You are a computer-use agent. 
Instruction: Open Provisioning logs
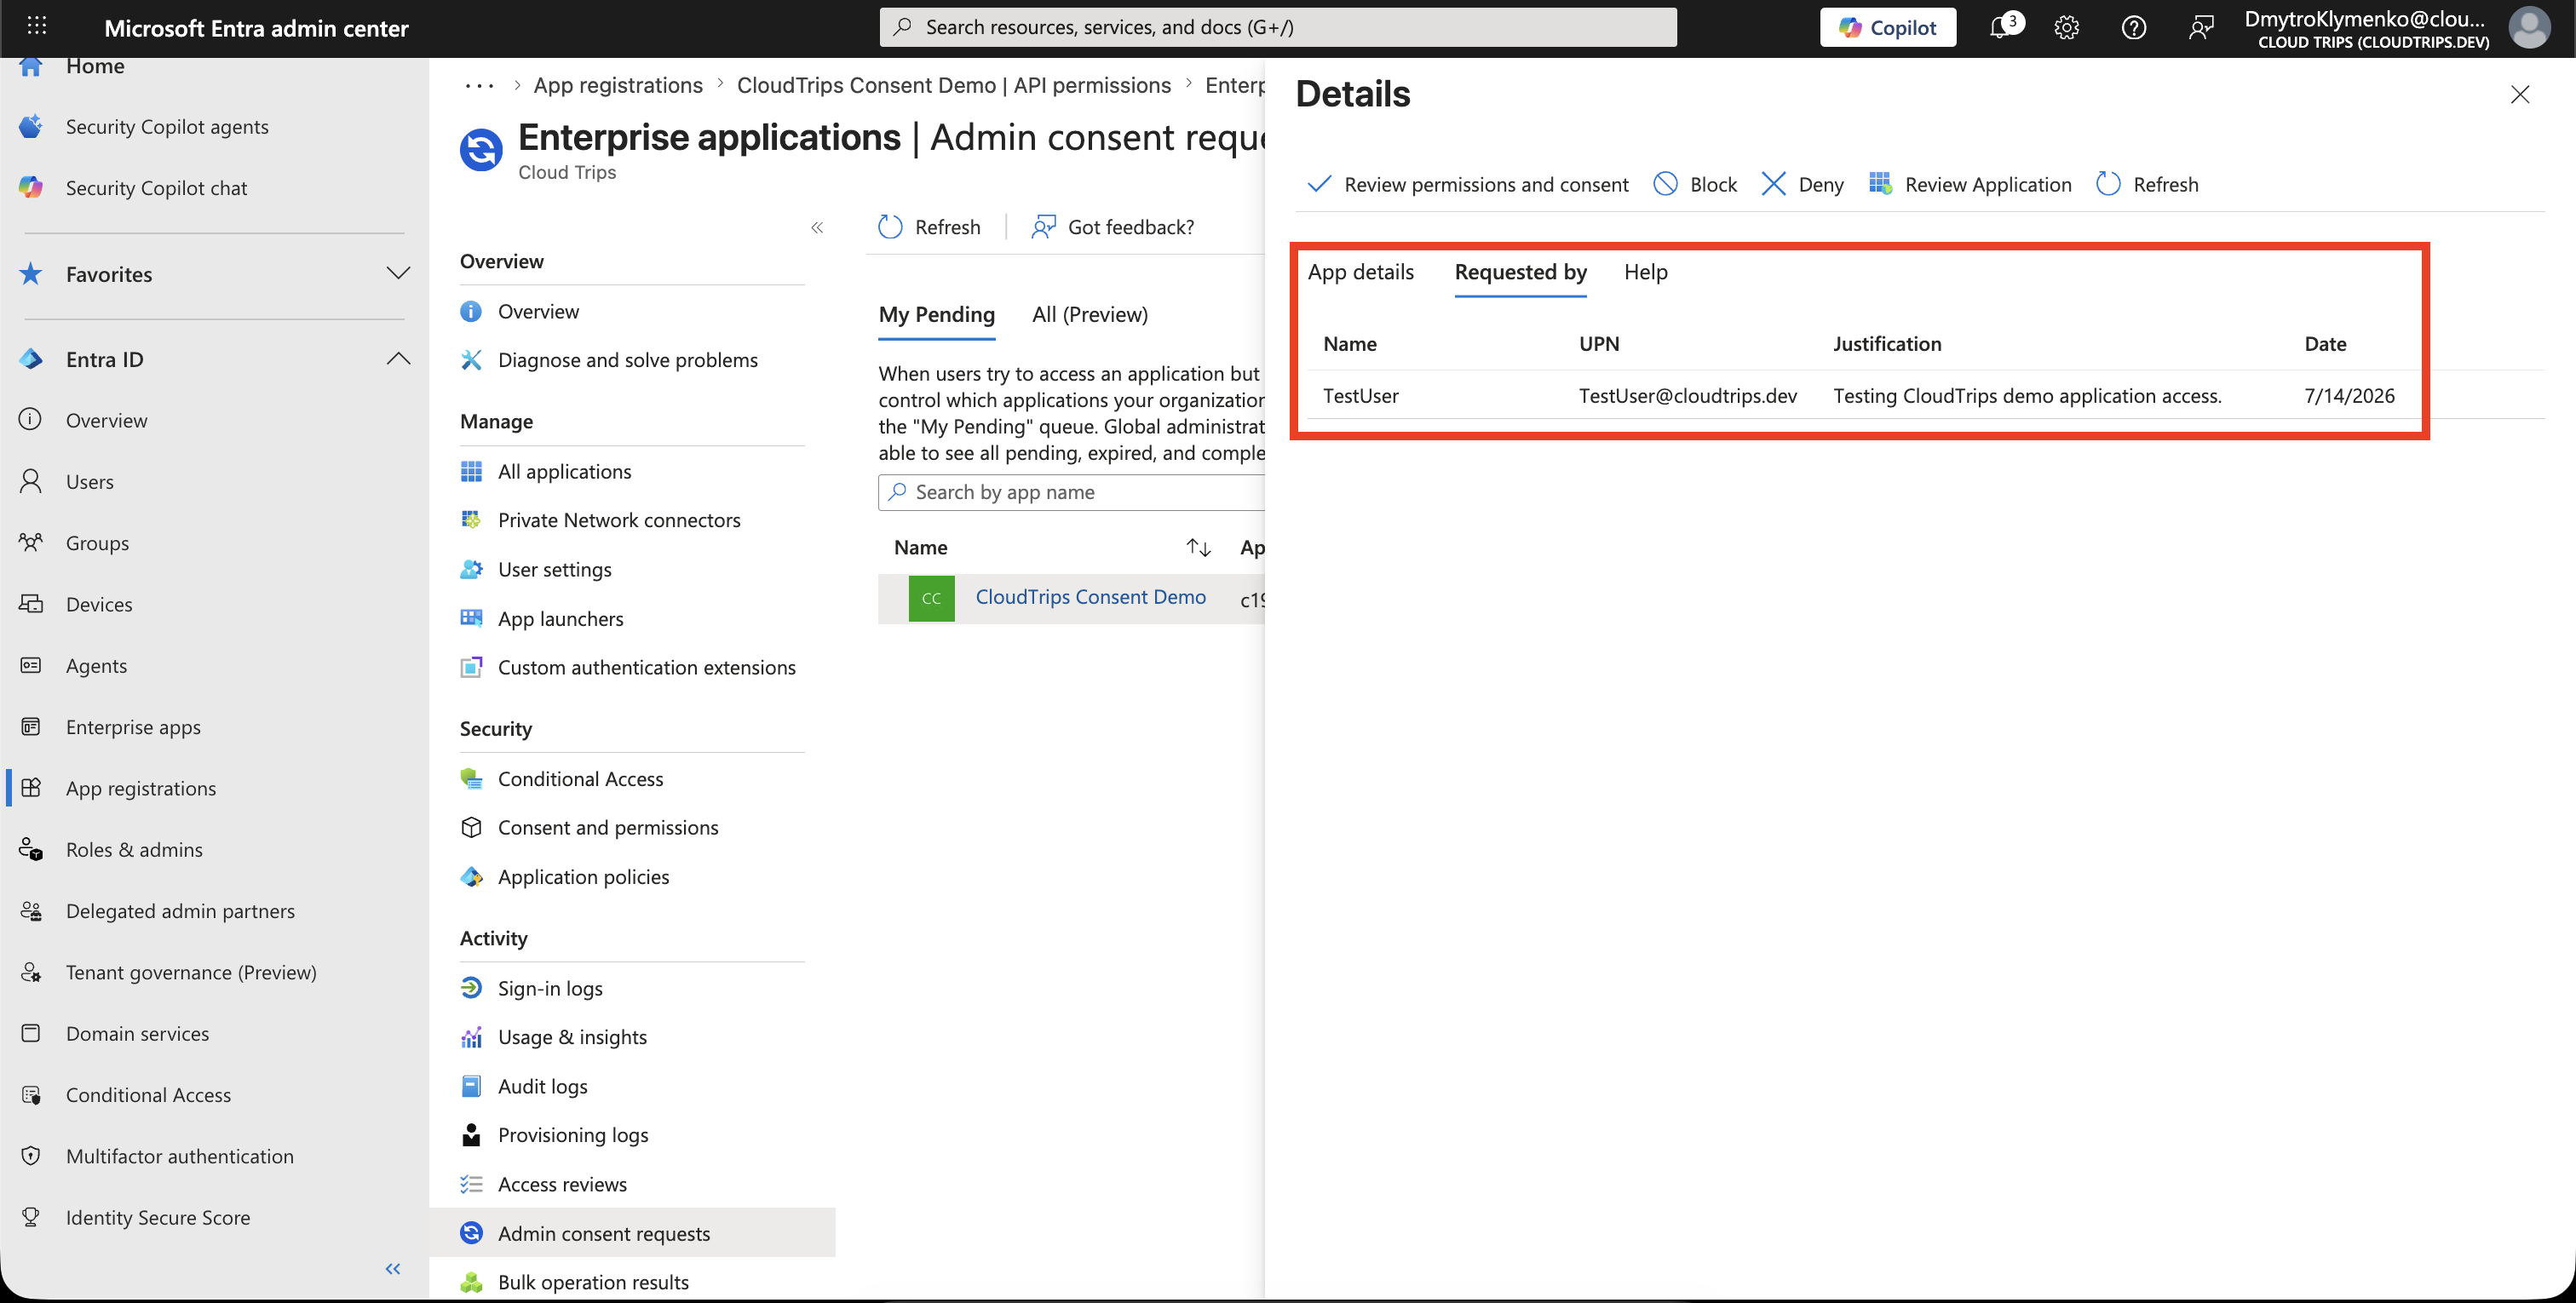(x=573, y=1134)
